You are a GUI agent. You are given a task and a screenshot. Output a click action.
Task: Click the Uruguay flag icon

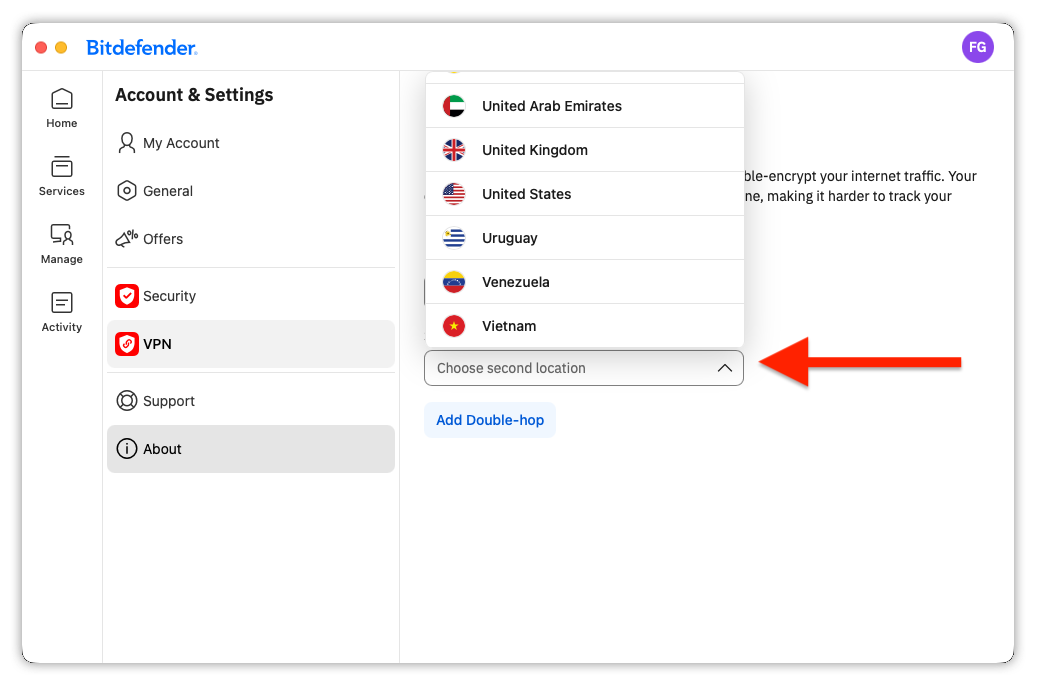tap(453, 238)
